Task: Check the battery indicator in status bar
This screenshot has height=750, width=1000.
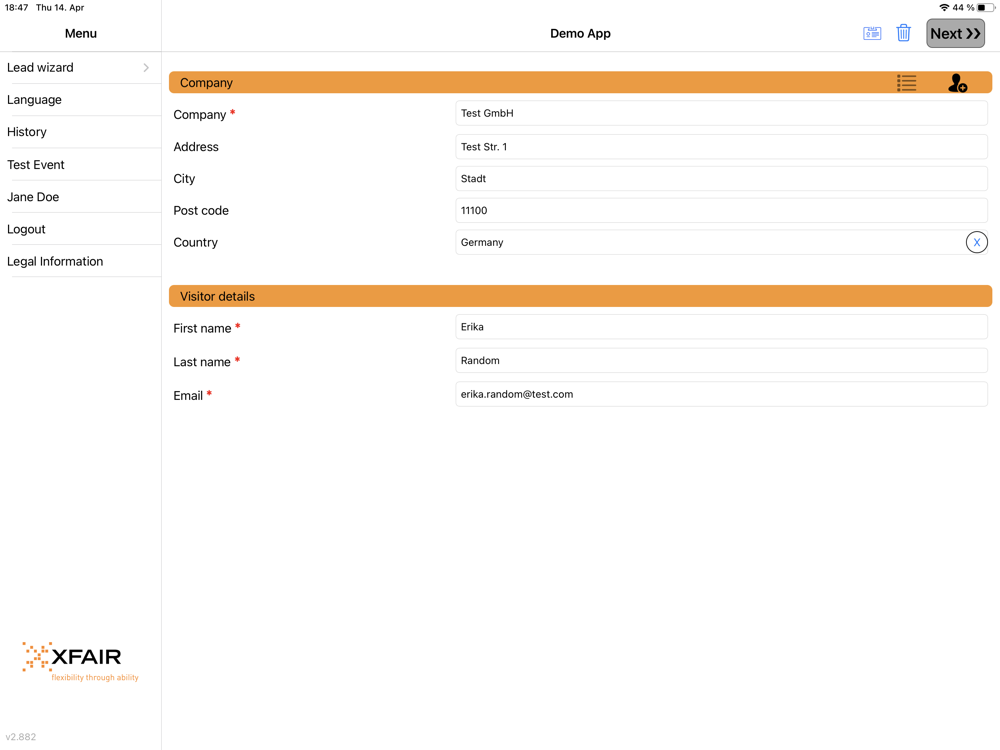Action: (986, 8)
